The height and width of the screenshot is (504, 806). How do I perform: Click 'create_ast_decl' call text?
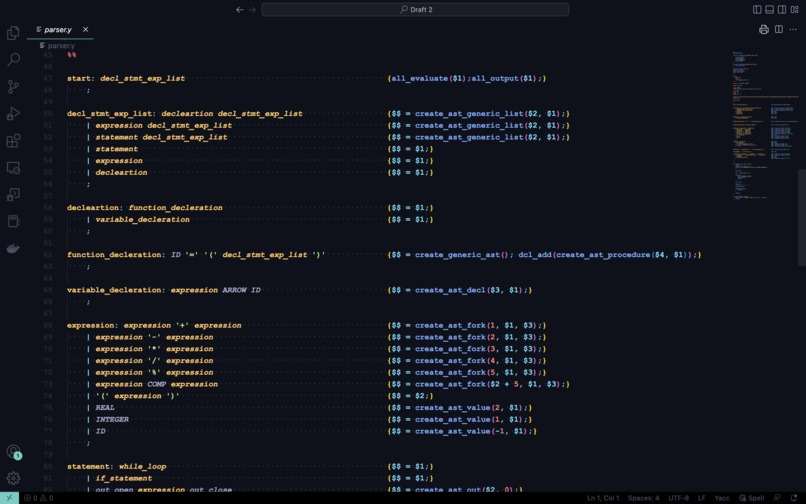pos(450,290)
